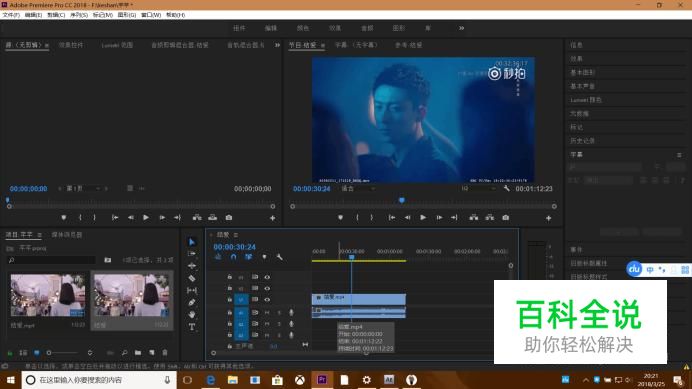Toggle V2 track output eye
Viewport: 692px width, 389px height.
pyautogui.click(x=267, y=288)
